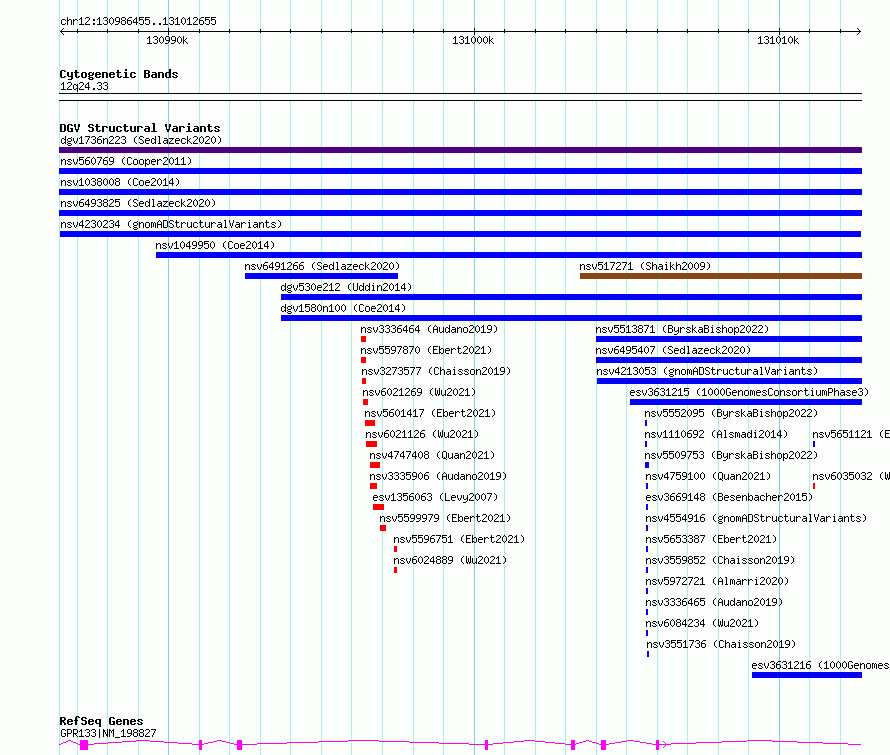Select esv3631216 (1000Genomes) label

coord(820,665)
